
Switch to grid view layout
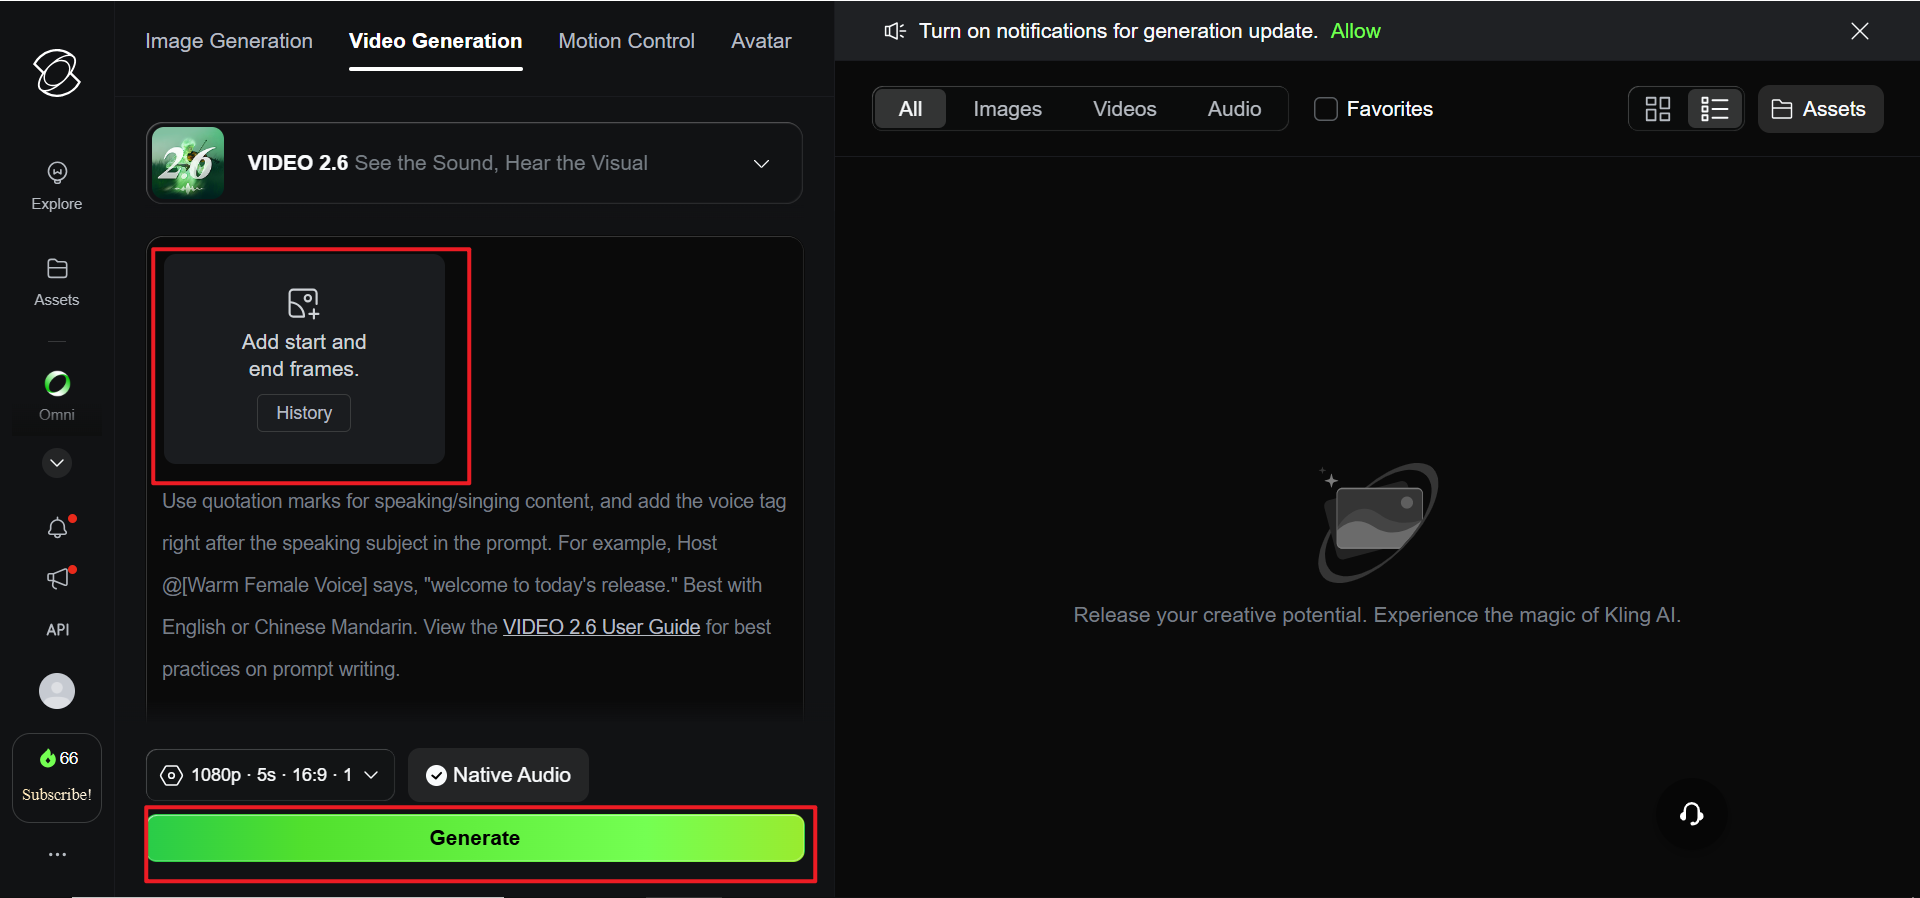click(1658, 109)
